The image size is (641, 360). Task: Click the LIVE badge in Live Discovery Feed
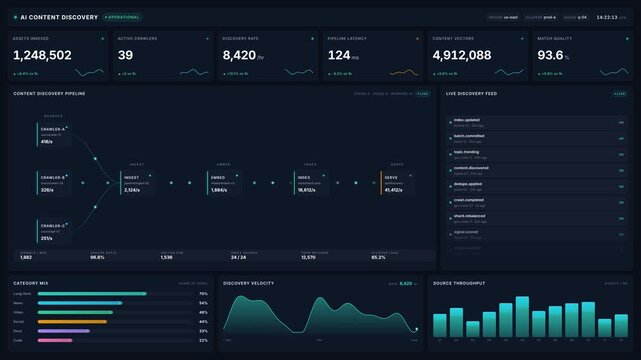619,94
